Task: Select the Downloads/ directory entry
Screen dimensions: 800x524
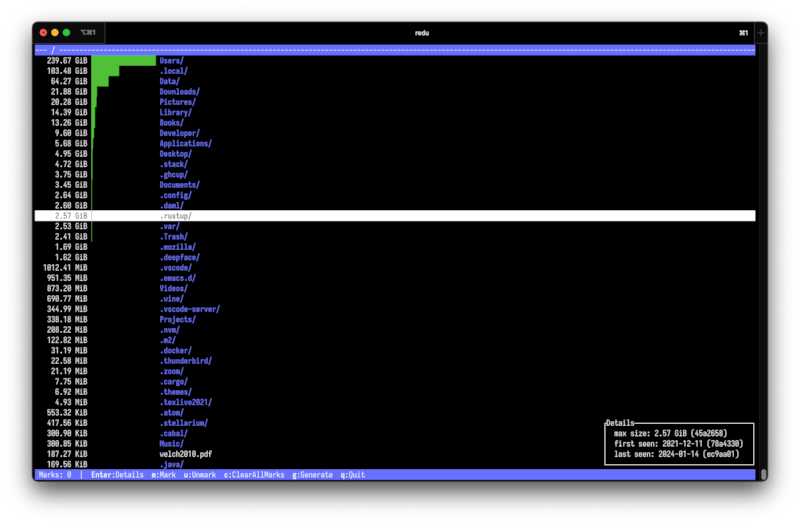Action: click(180, 92)
